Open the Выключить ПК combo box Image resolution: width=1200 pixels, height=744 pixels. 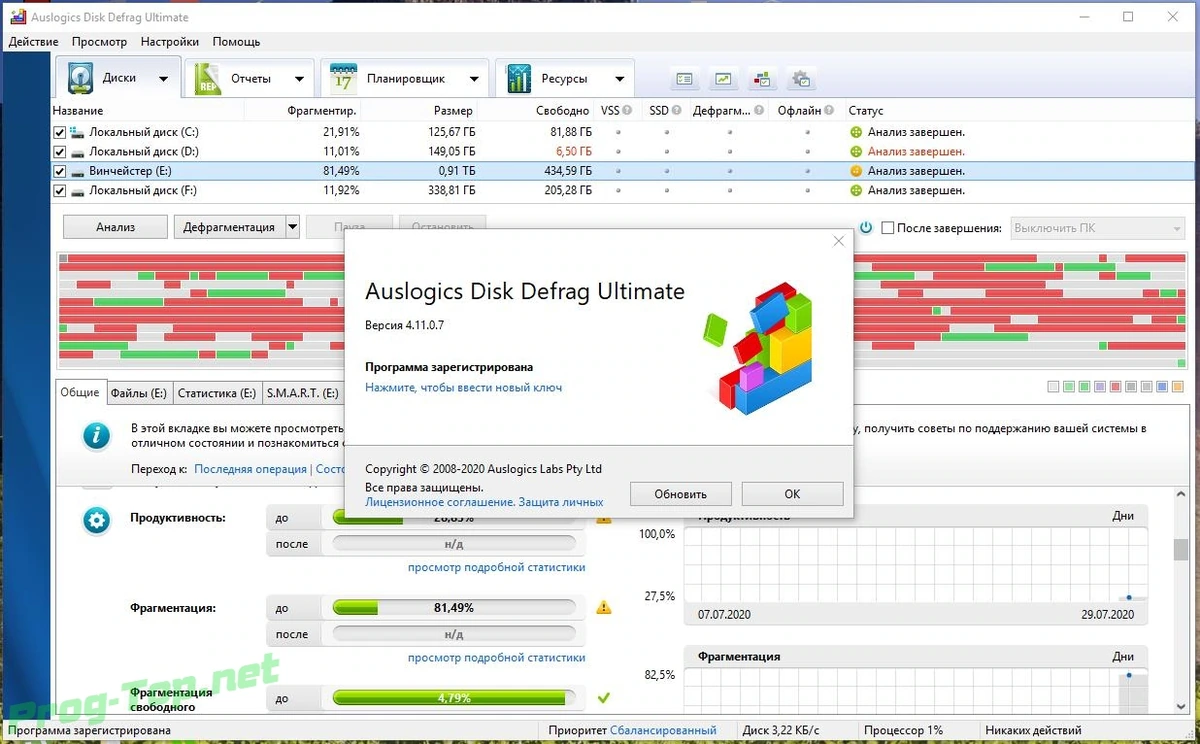[1097, 228]
